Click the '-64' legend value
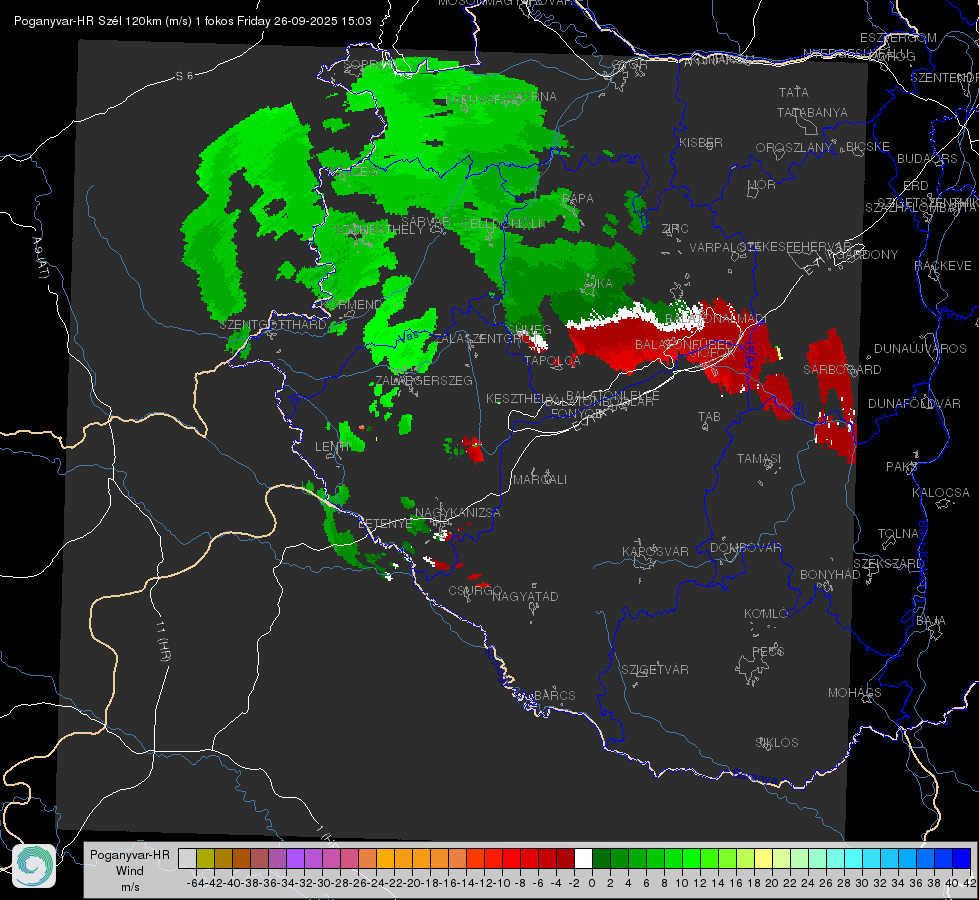The image size is (979, 900). [x=195, y=883]
